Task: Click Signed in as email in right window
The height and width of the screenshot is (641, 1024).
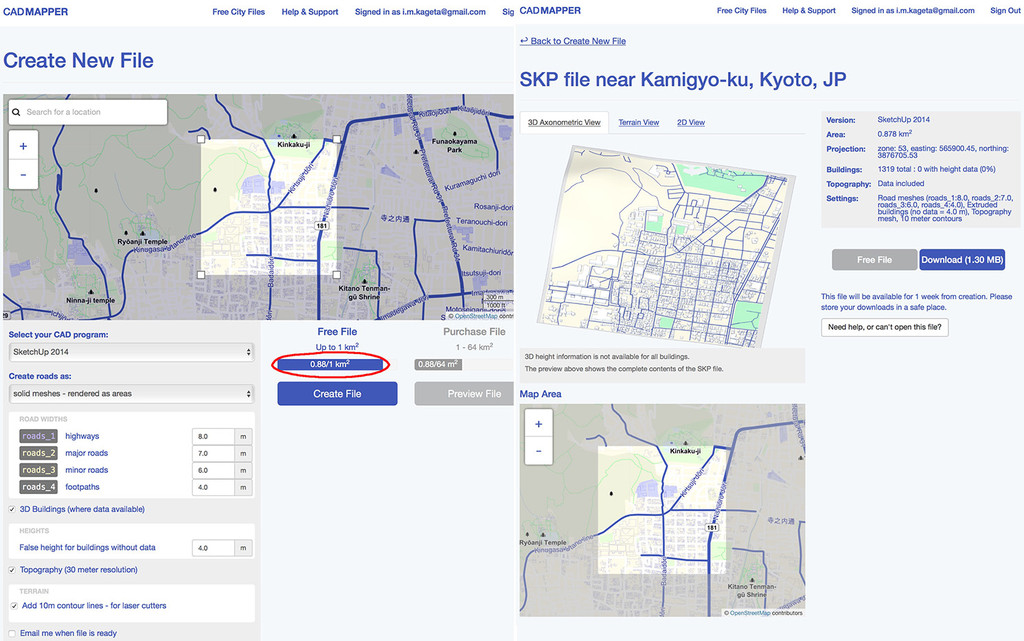Action: 913,10
